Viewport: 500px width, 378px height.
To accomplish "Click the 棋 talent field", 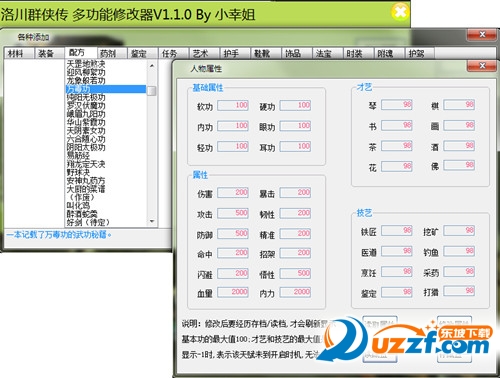I will pyautogui.click(x=459, y=105).
